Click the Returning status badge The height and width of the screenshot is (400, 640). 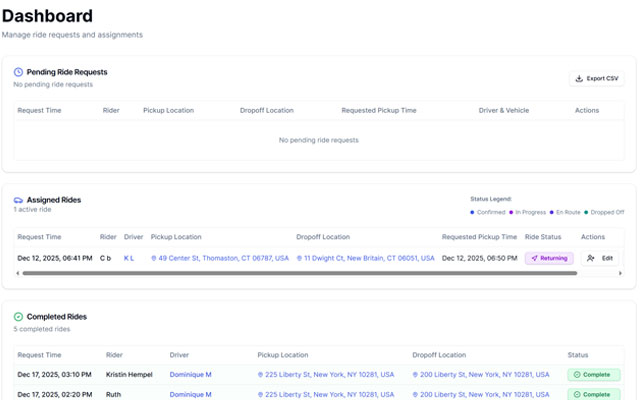point(549,258)
